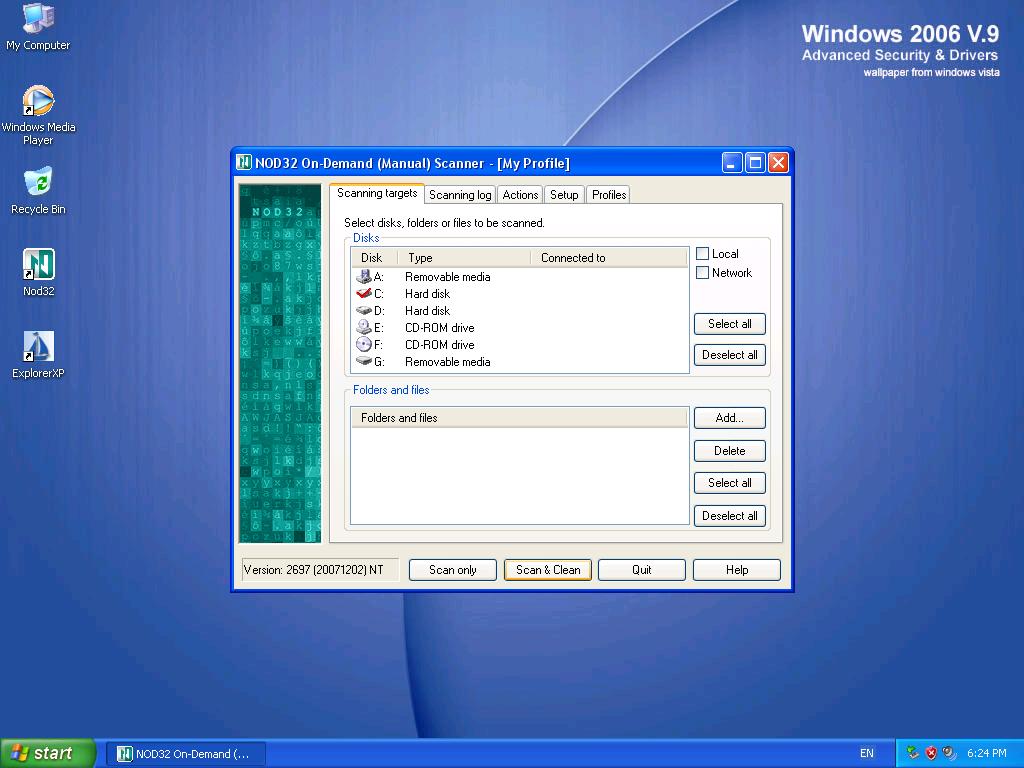Viewport: 1024px width, 768px height.
Task: Switch to the Scanning targets tab
Action: point(377,193)
